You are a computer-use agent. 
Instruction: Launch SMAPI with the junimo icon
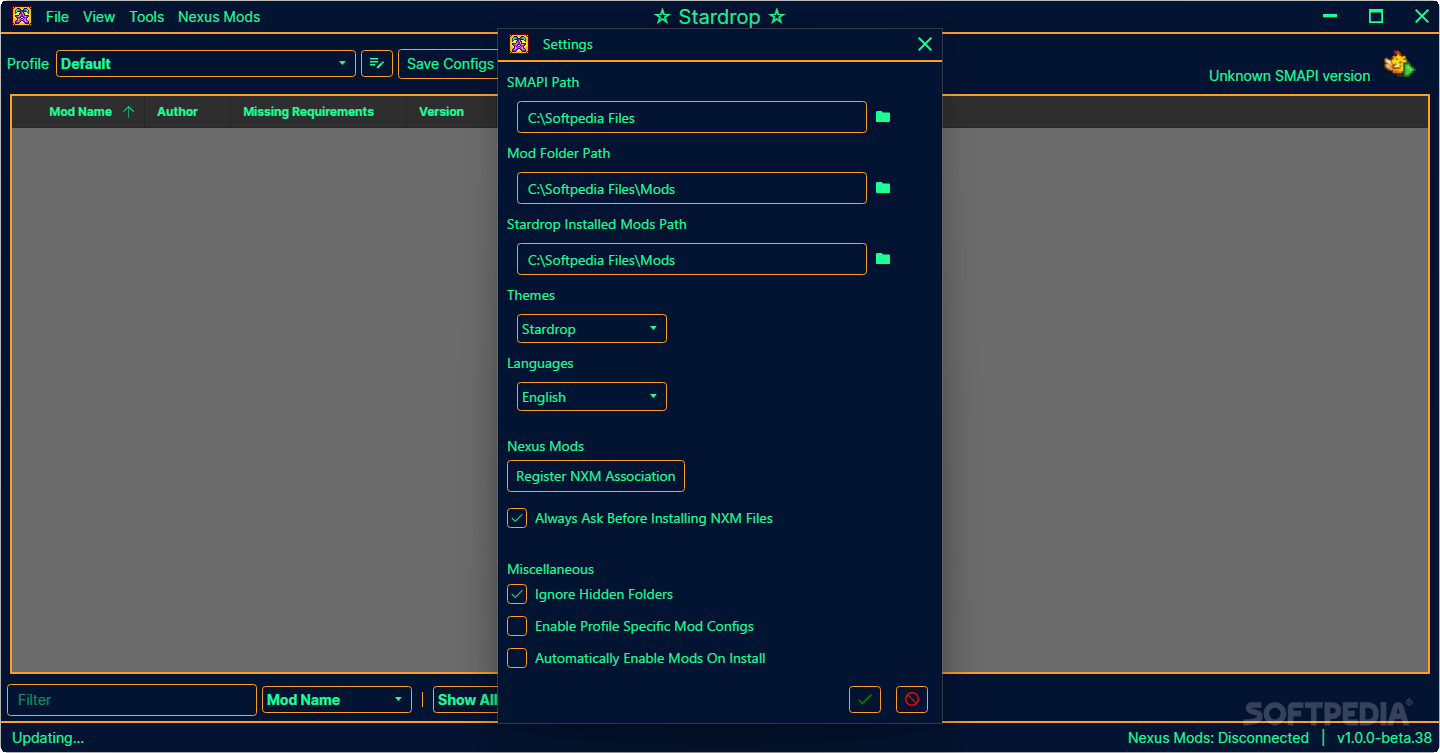(x=1399, y=66)
